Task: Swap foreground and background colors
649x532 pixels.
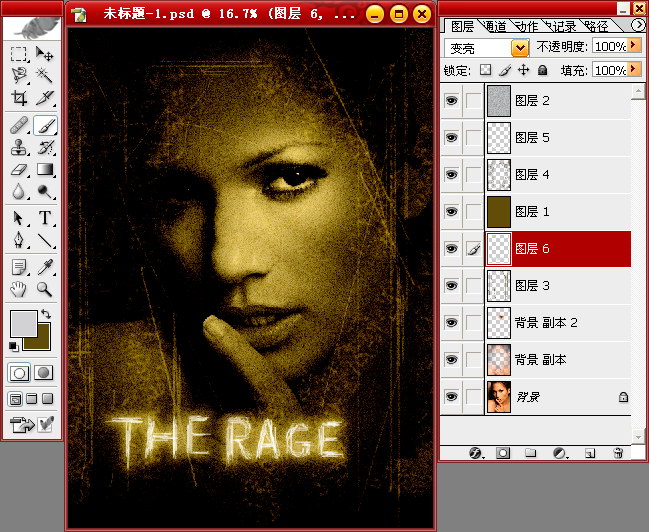Action: 46,314
